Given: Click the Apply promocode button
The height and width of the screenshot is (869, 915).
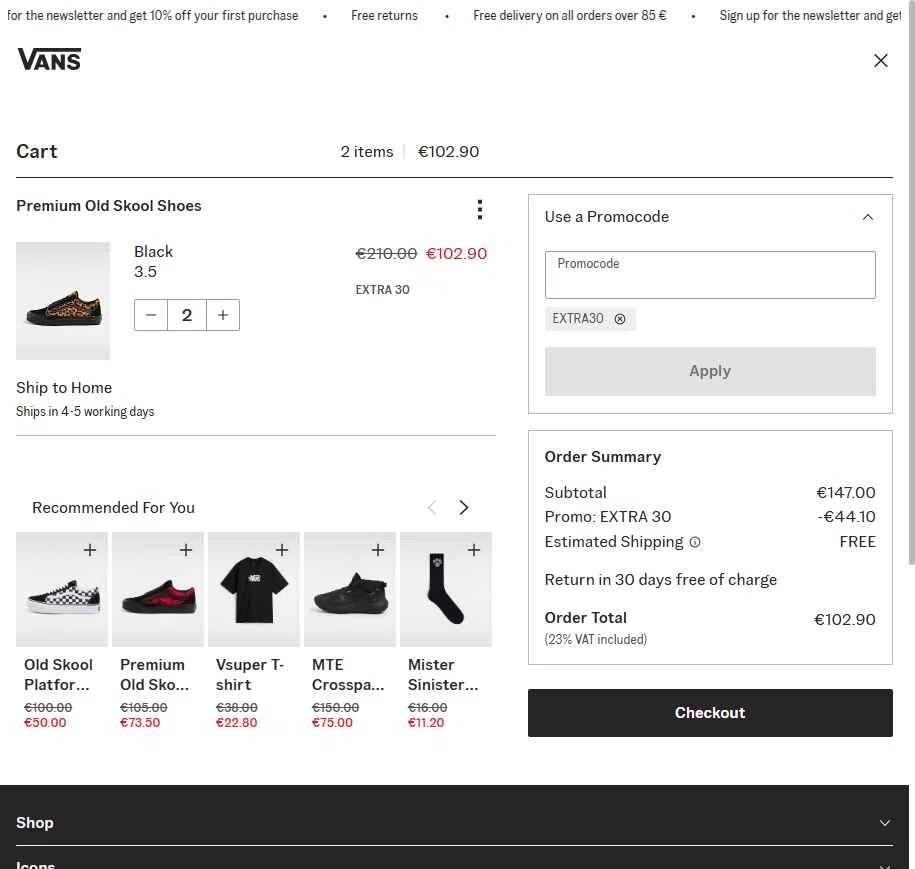Looking at the screenshot, I should tap(710, 371).
